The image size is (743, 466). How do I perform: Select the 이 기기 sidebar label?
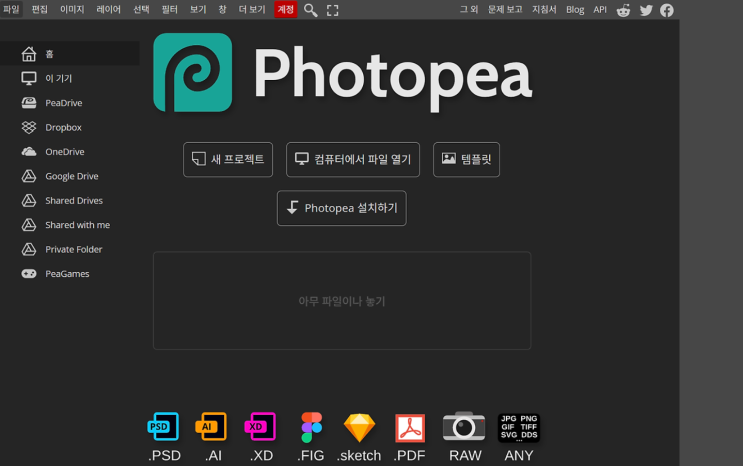coord(58,78)
